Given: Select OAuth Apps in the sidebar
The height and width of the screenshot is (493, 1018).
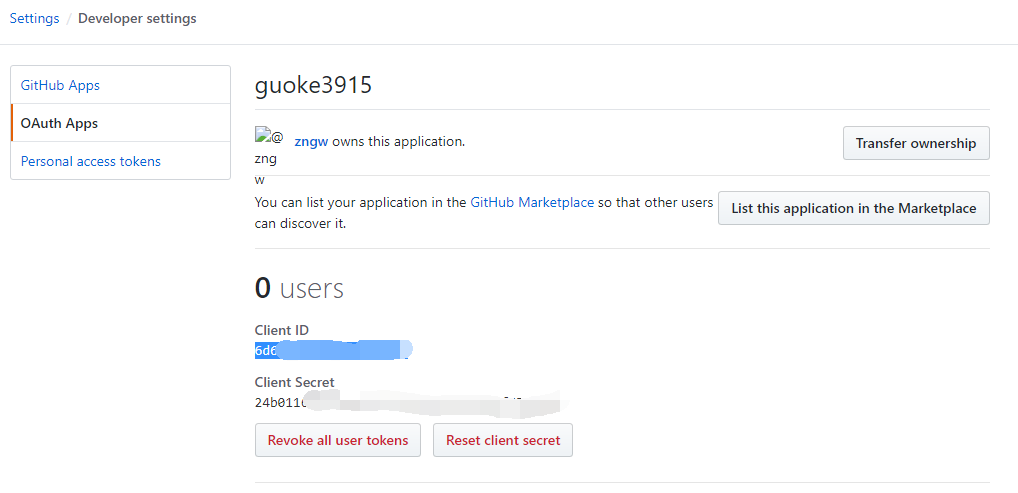Looking at the screenshot, I should click(59, 123).
